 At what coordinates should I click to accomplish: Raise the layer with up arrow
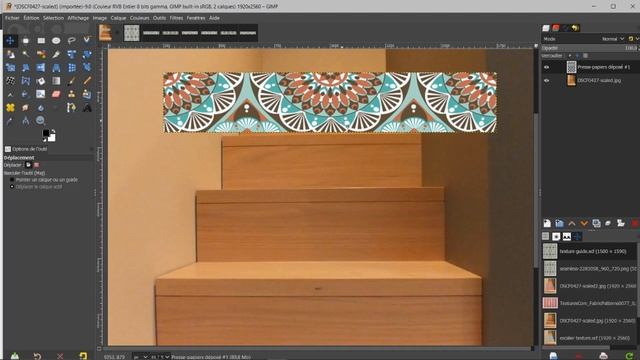[572, 223]
